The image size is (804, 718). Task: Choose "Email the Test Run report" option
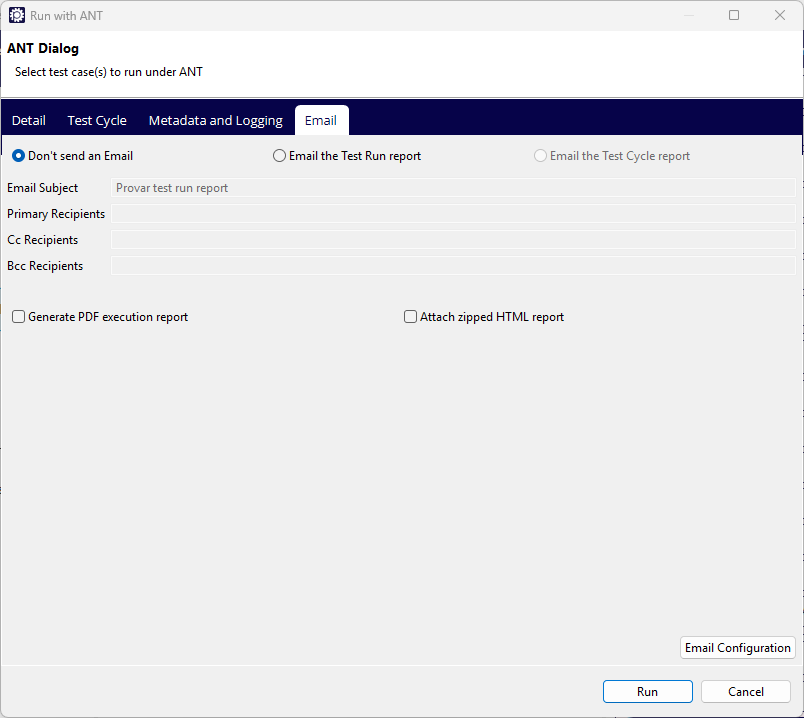coord(280,156)
